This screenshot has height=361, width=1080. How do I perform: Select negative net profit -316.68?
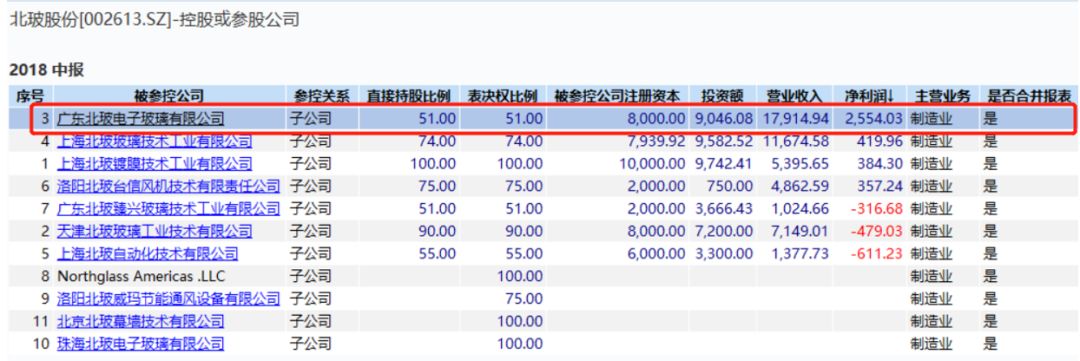click(877, 209)
